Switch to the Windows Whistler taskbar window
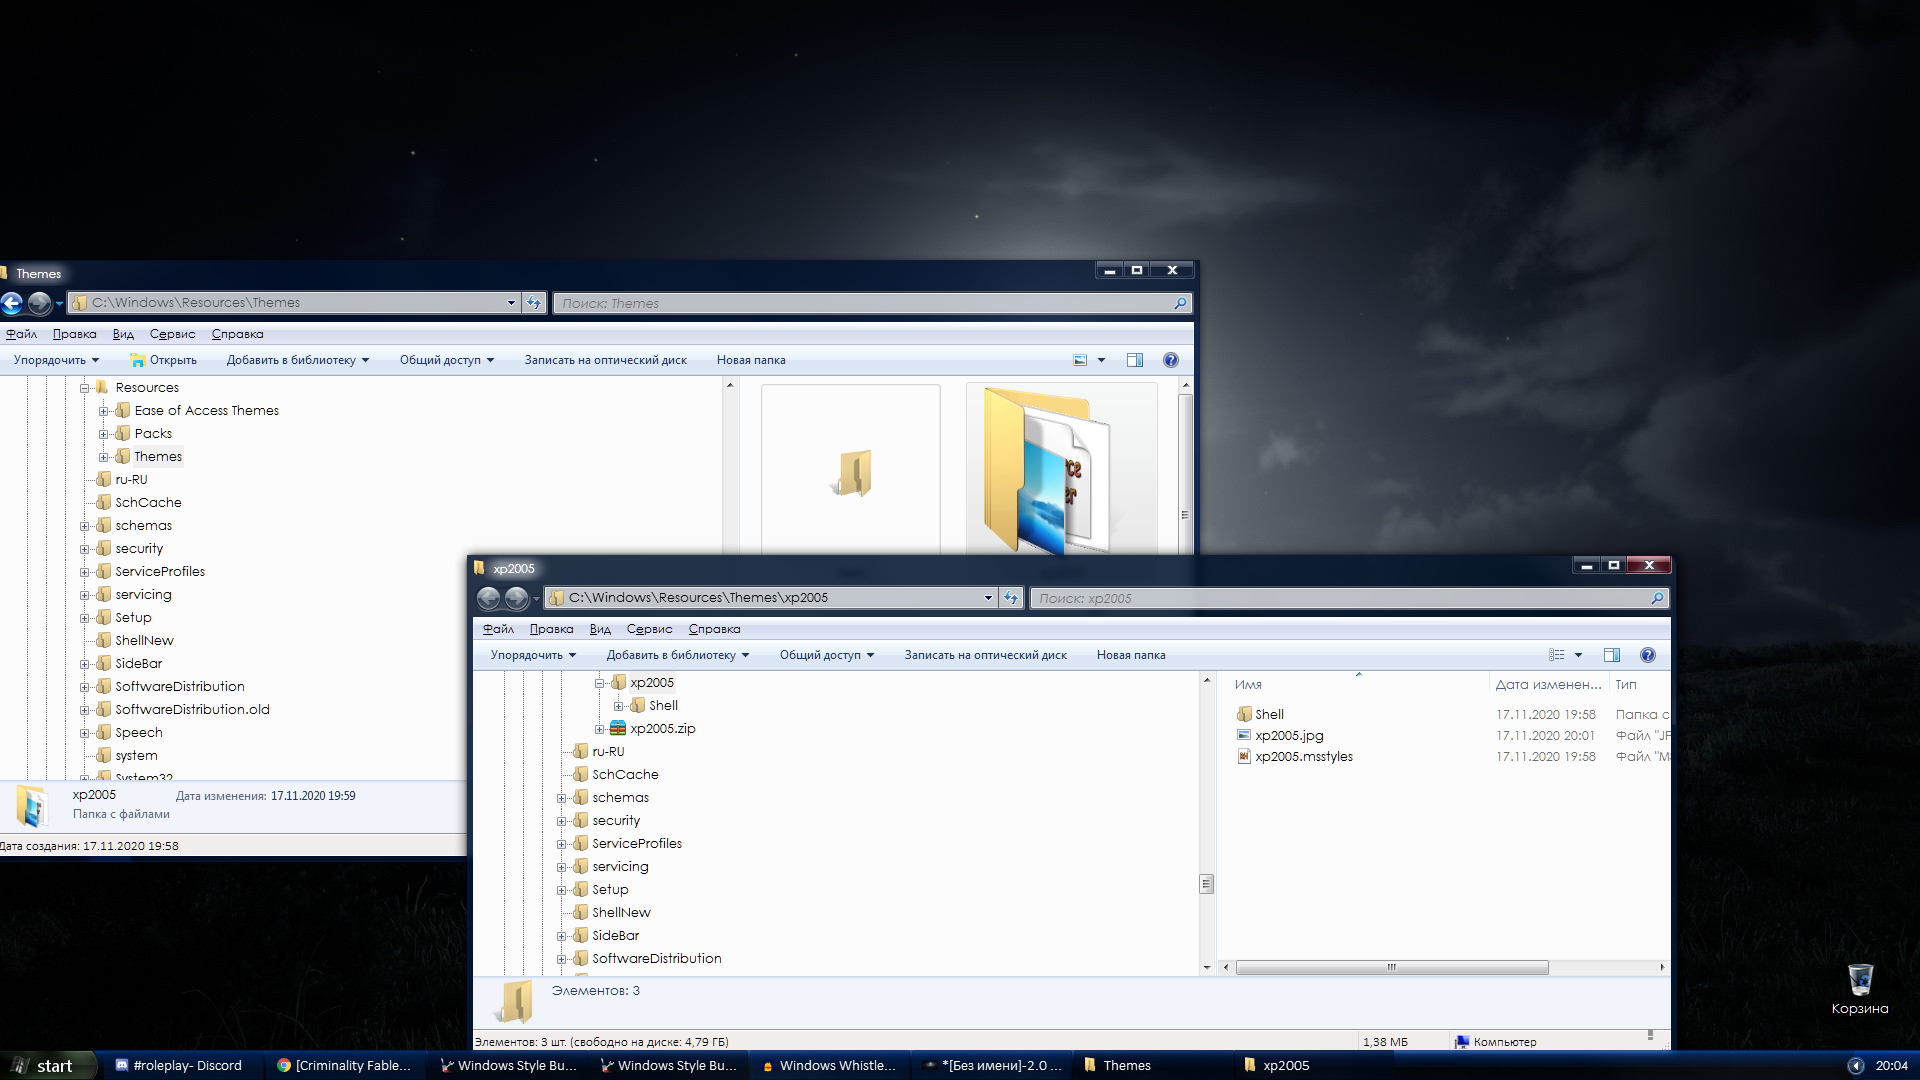The width and height of the screenshot is (1920, 1080). coord(830,1065)
